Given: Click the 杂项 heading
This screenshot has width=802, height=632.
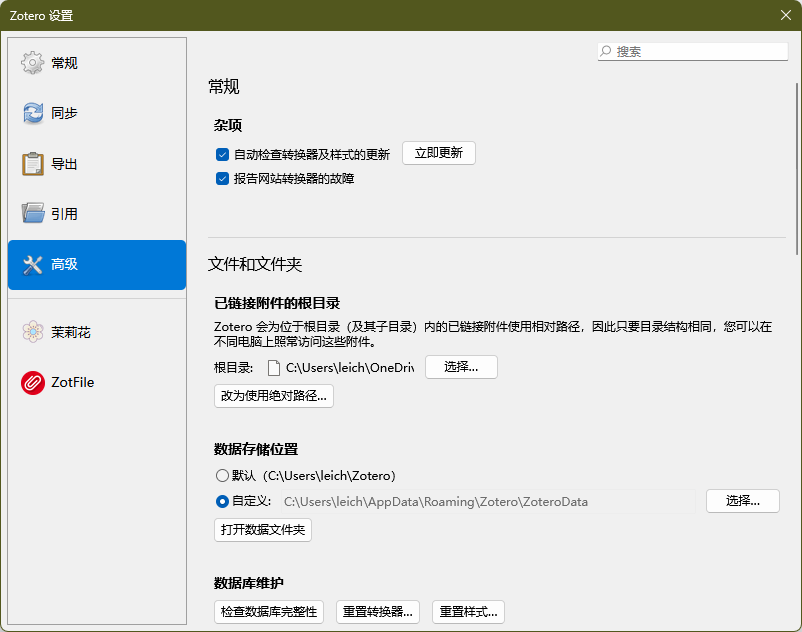Looking at the screenshot, I should 228,125.
